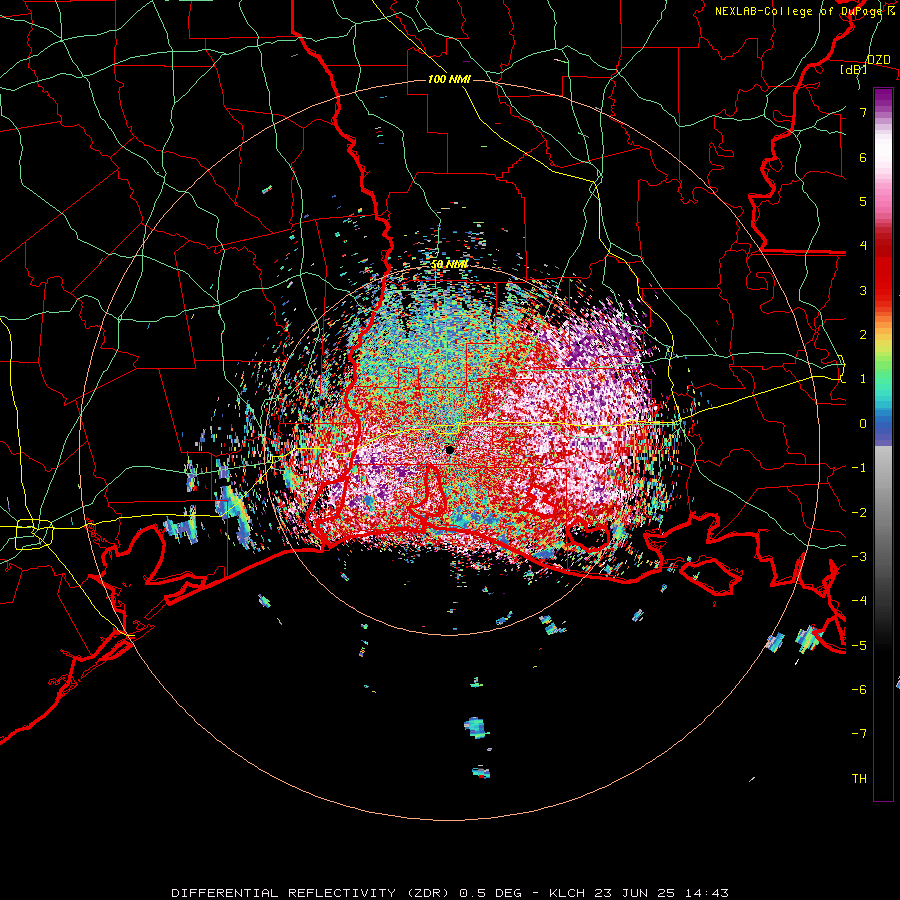Click the 3 value on the scale
Image resolution: width=900 pixels, height=900 pixels.
pos(863,290)
